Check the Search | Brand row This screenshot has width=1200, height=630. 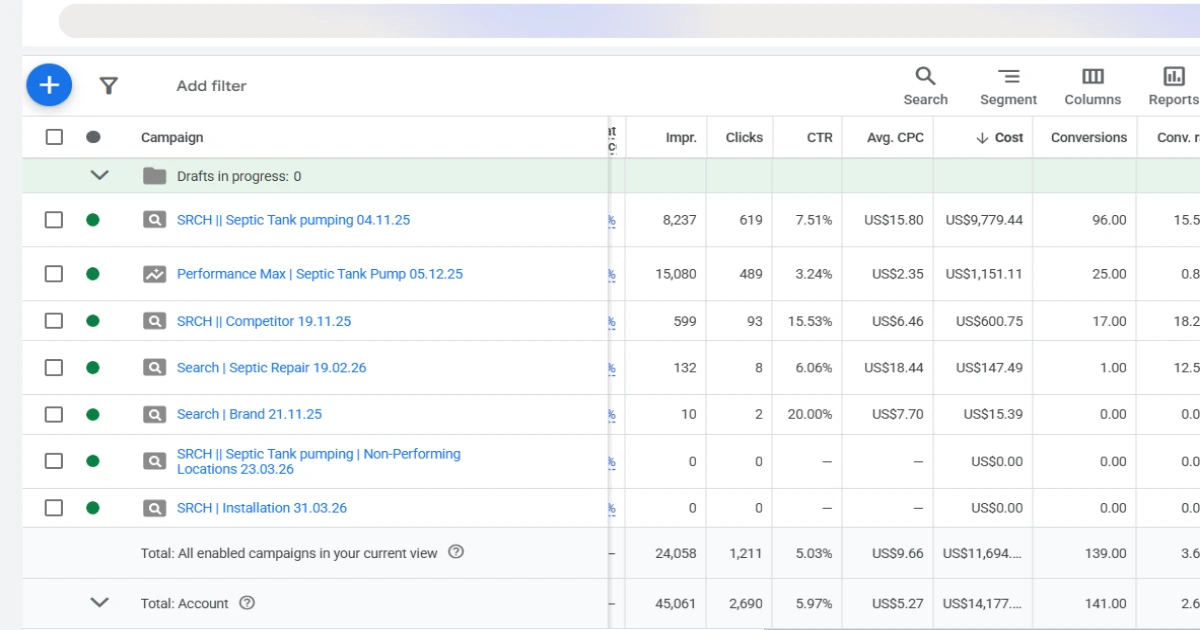[x=54, y=414]
